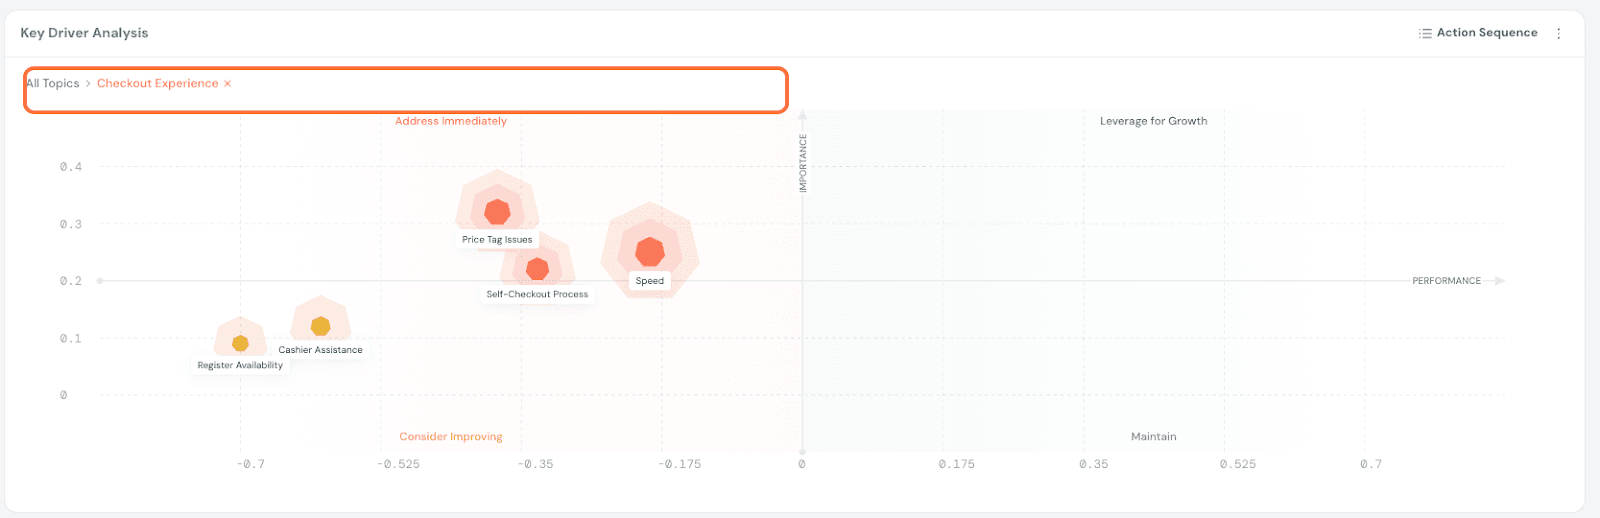
Task: Select the Speed heptagon data point
Action: pyautogui.click(x=650, y=252)
